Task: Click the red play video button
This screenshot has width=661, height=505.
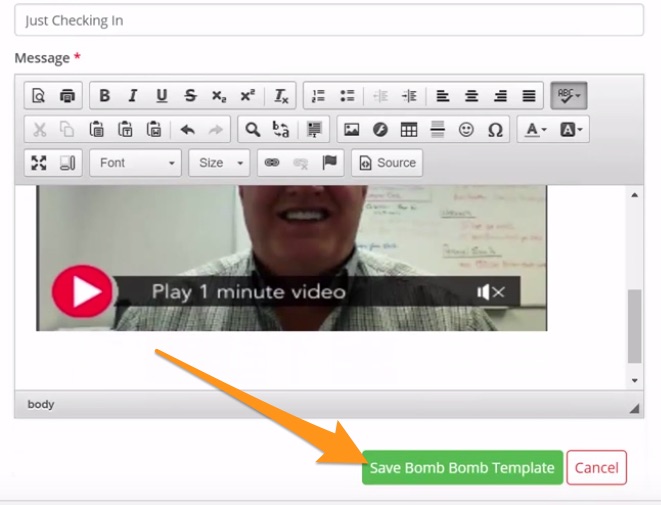Action: tap(83, 291)
